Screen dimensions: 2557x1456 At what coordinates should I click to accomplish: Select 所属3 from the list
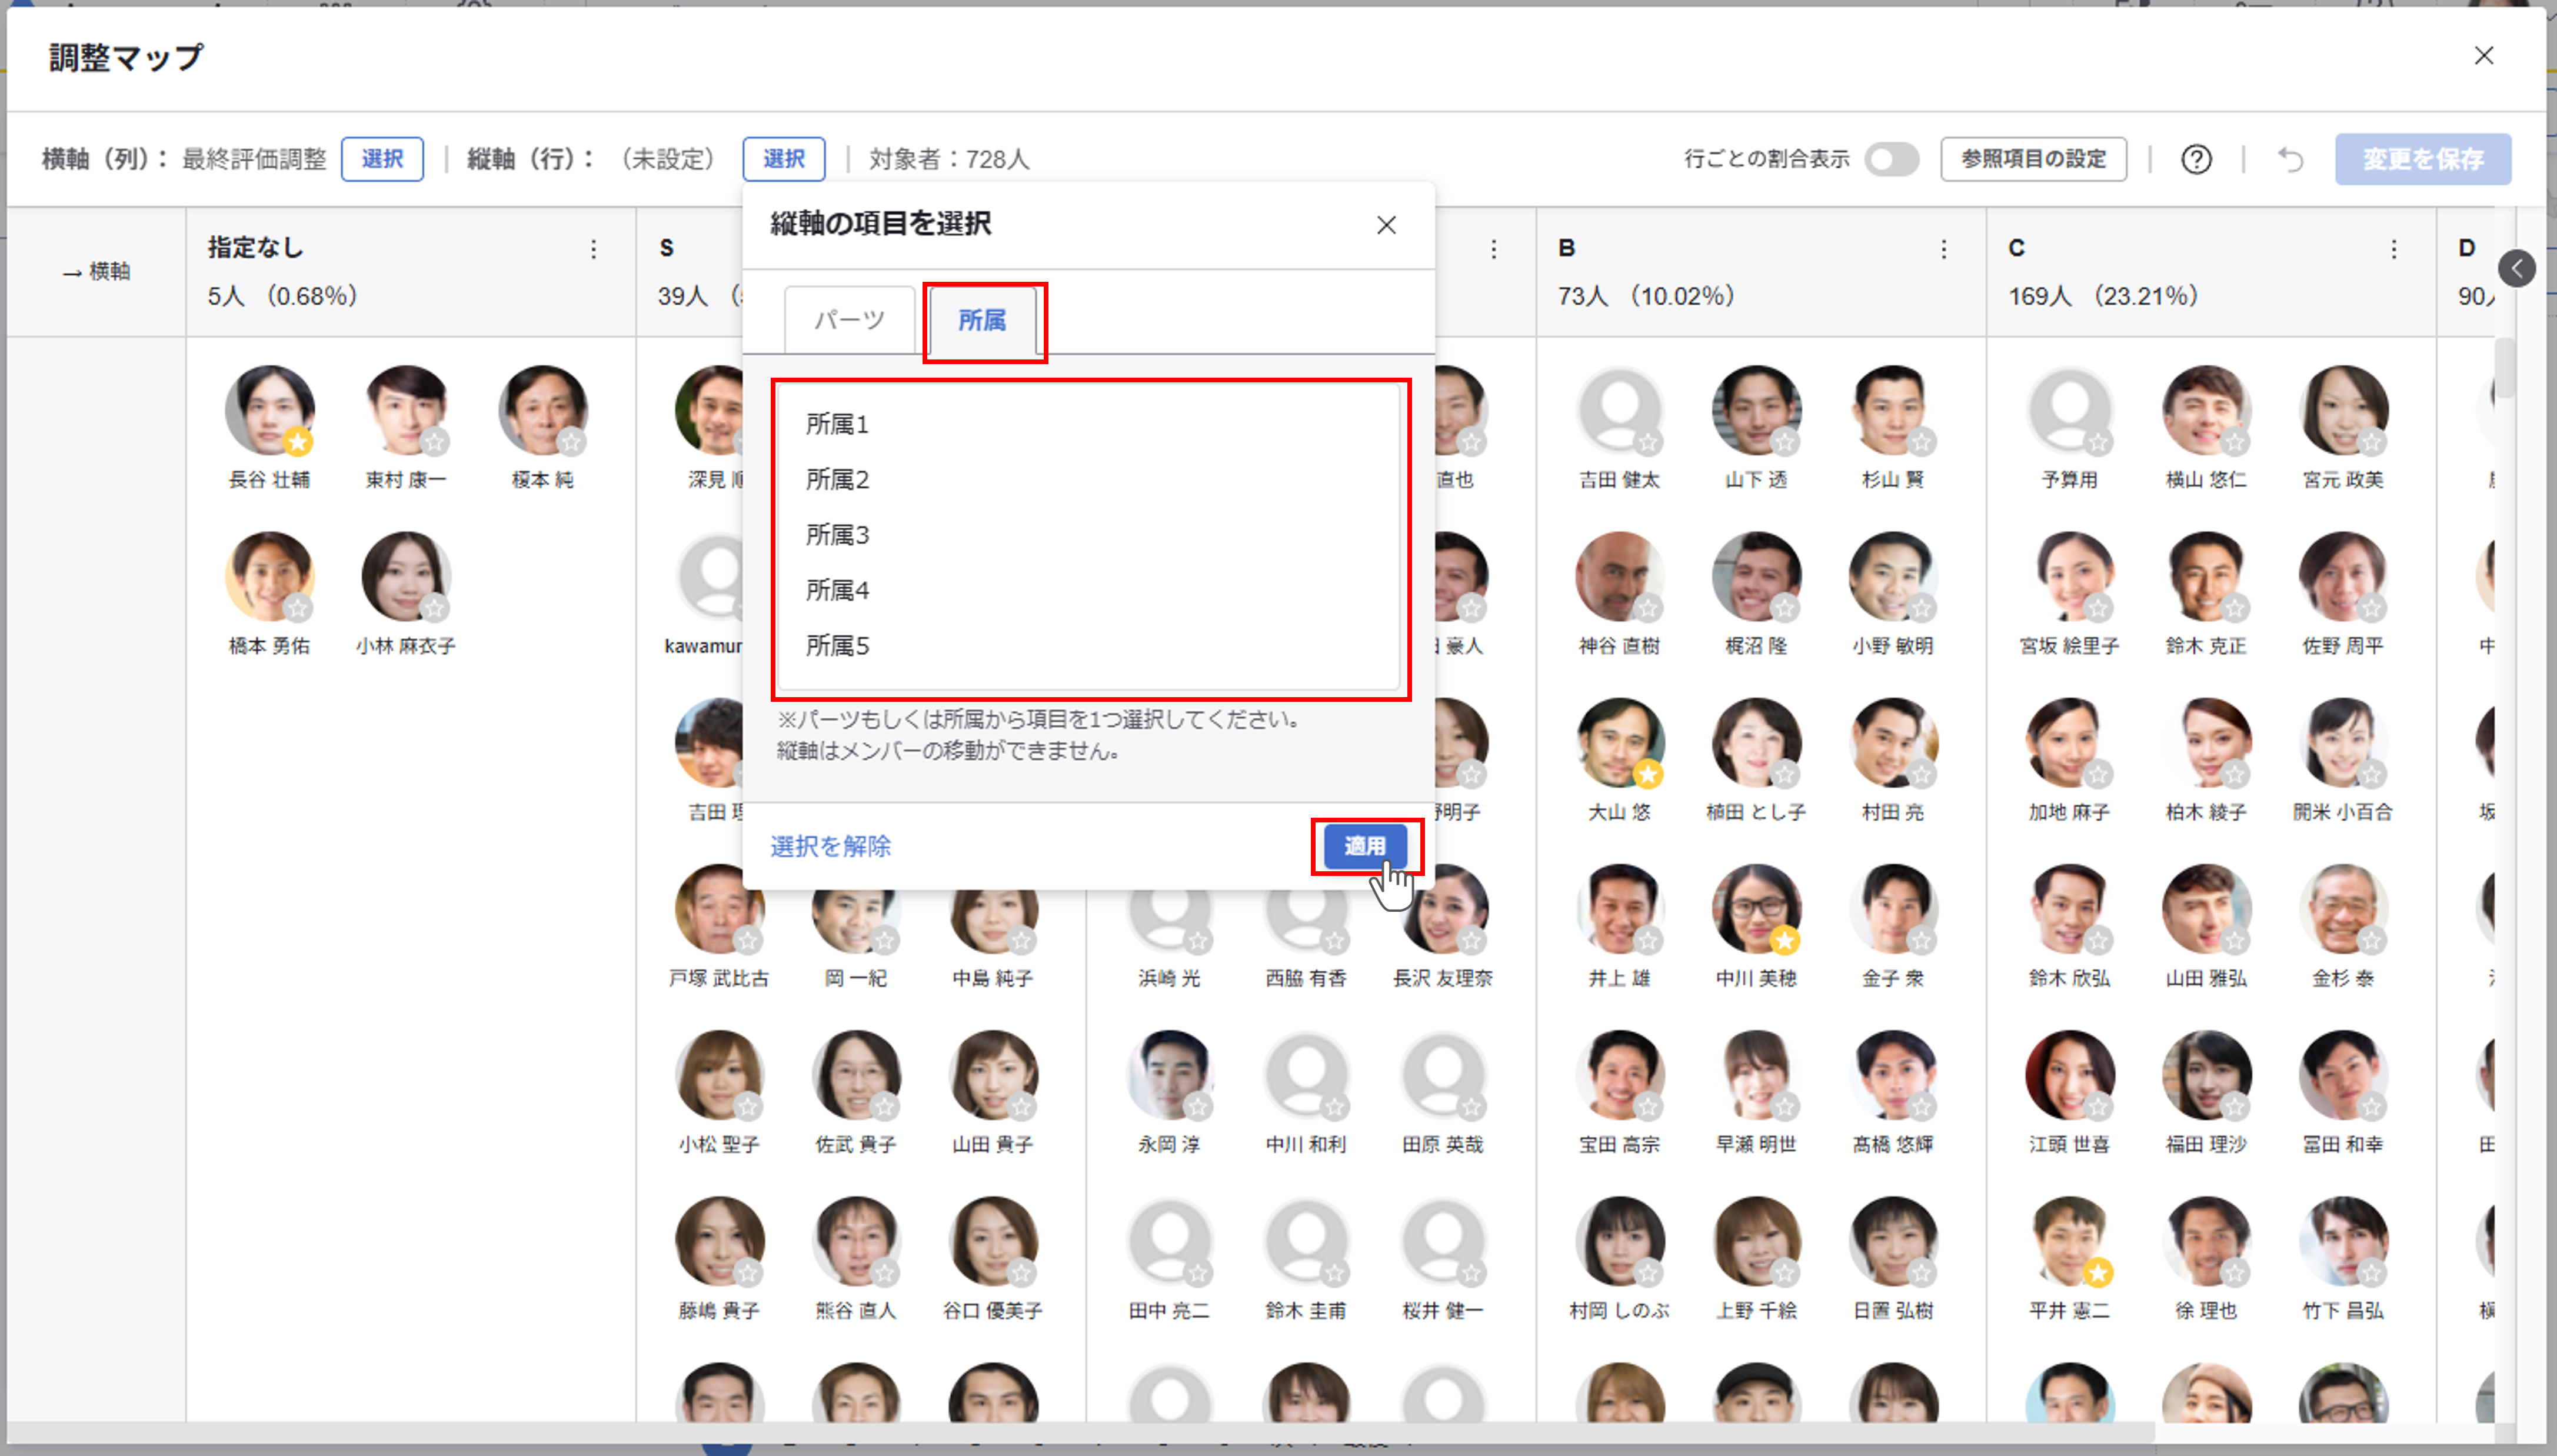coord(837,535)
